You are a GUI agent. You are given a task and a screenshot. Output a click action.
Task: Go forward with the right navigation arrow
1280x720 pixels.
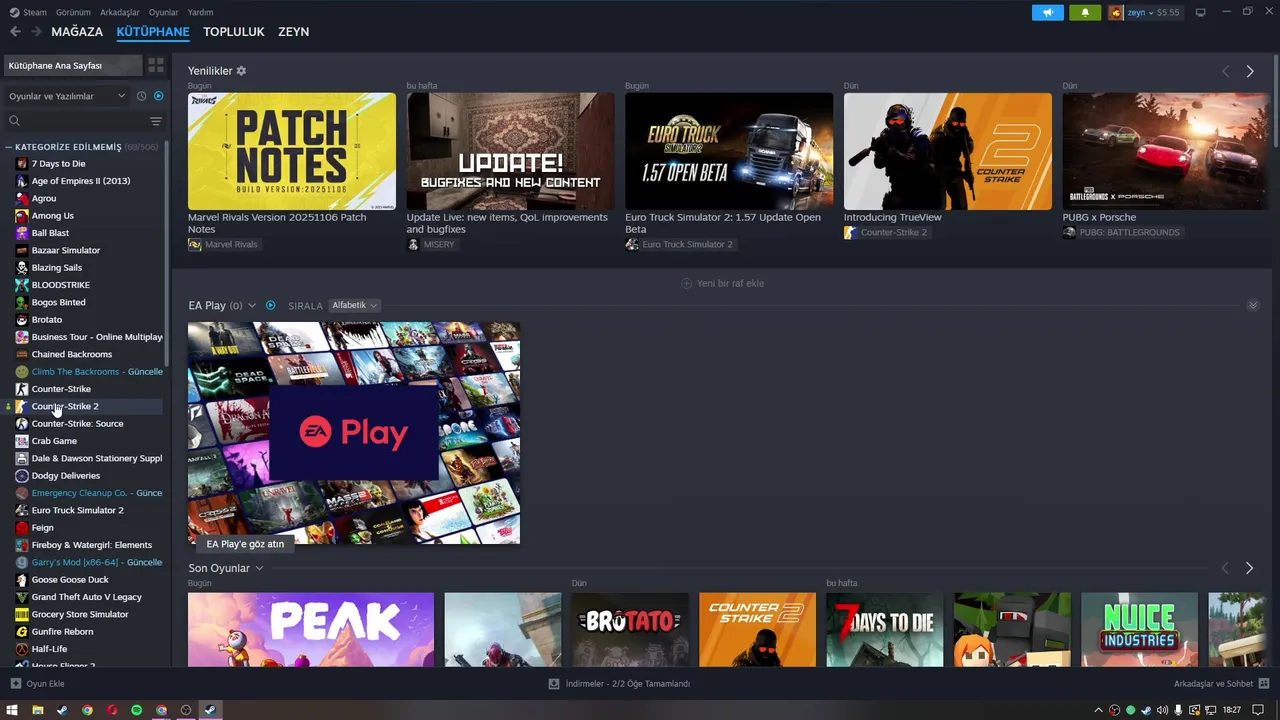click(36, 32)
